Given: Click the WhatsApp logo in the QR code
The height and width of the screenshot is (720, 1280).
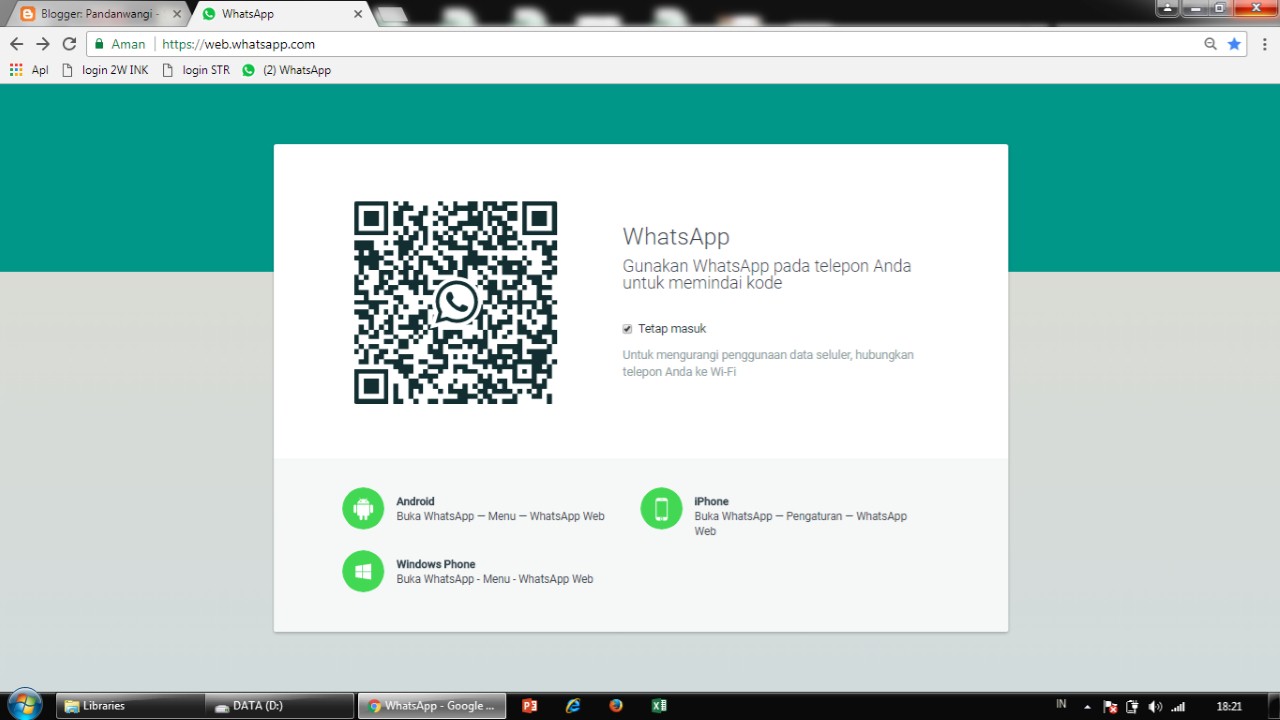Looking at the screenshot, I should (x=456, y=302).
